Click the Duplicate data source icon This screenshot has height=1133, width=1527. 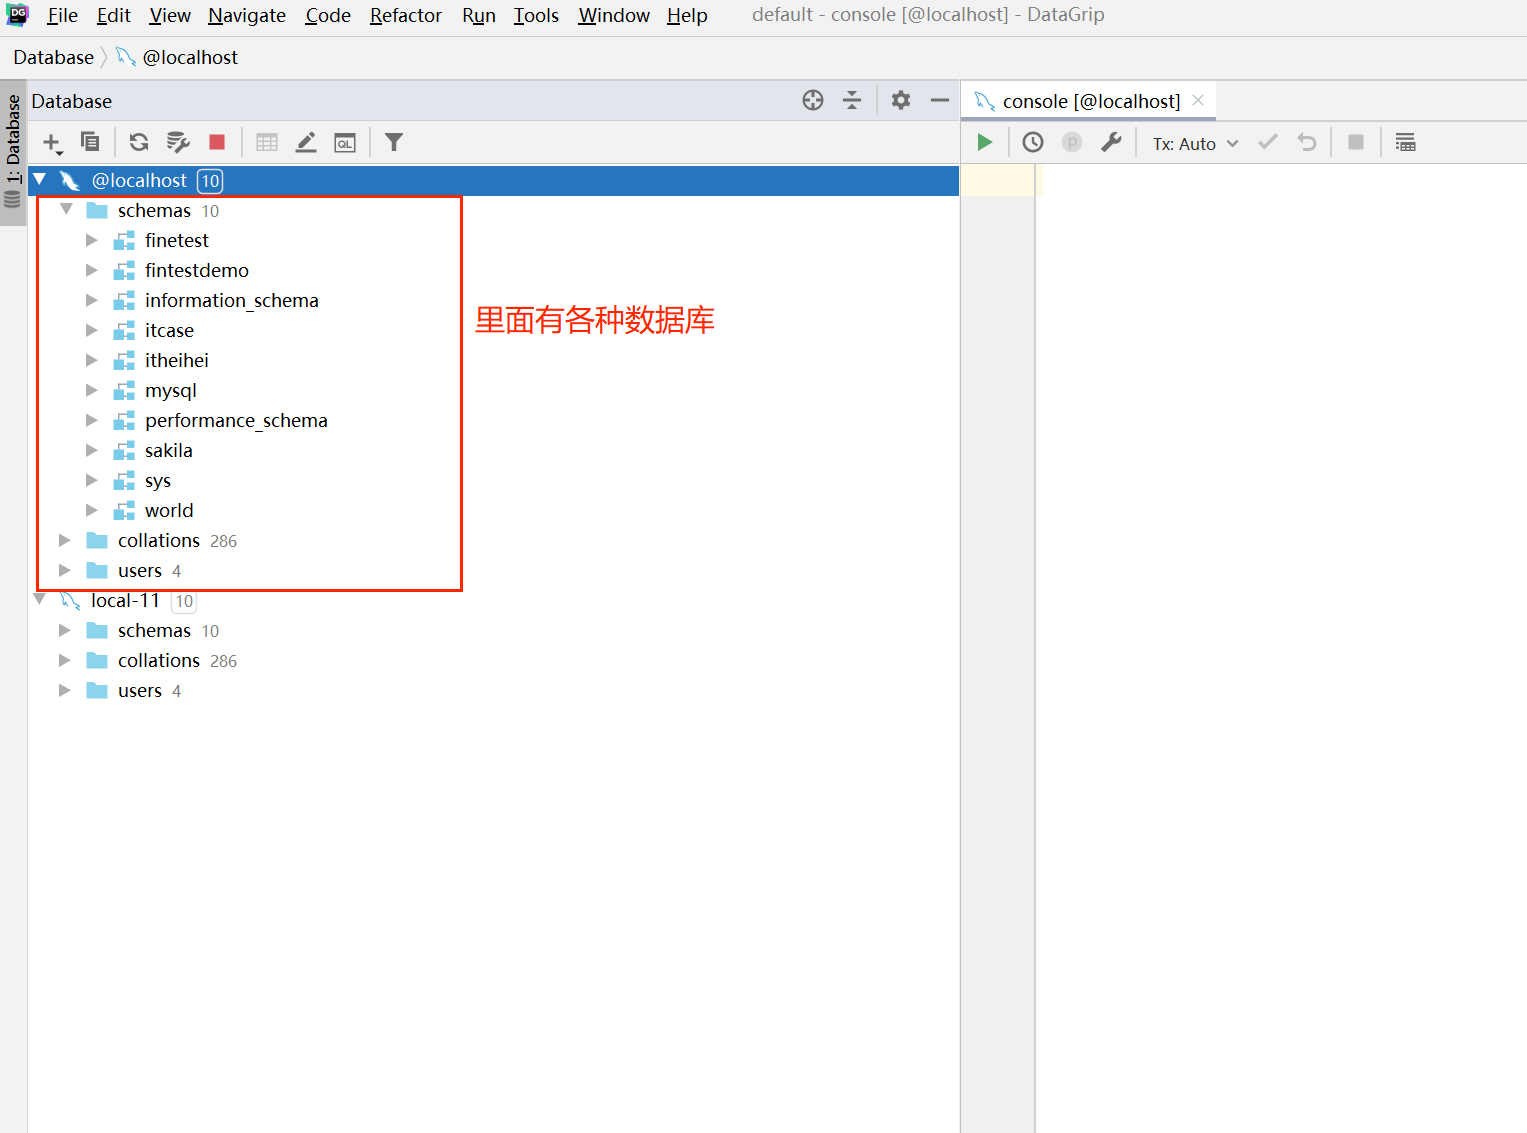tap(90, 142)
